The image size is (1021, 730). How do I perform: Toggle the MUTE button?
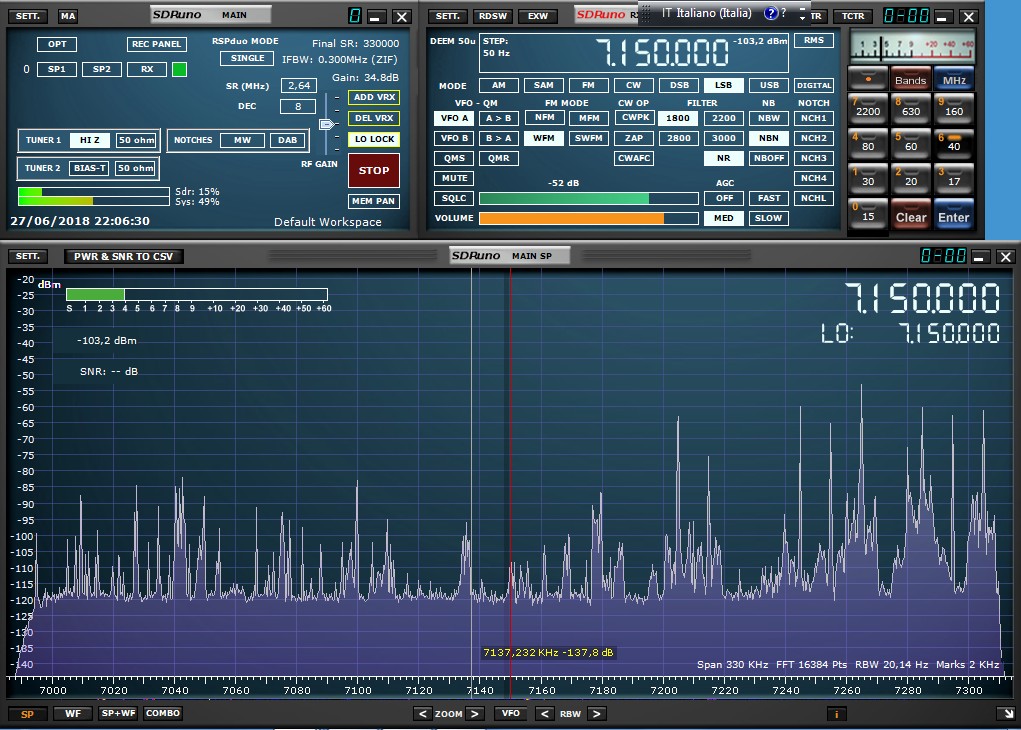point(455,178)
